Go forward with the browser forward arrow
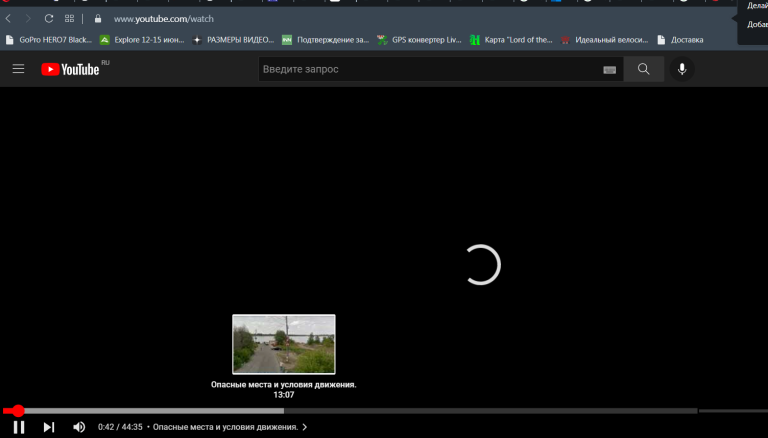The height and width of the screenshot is (438, 768). [x=28, y=19]
